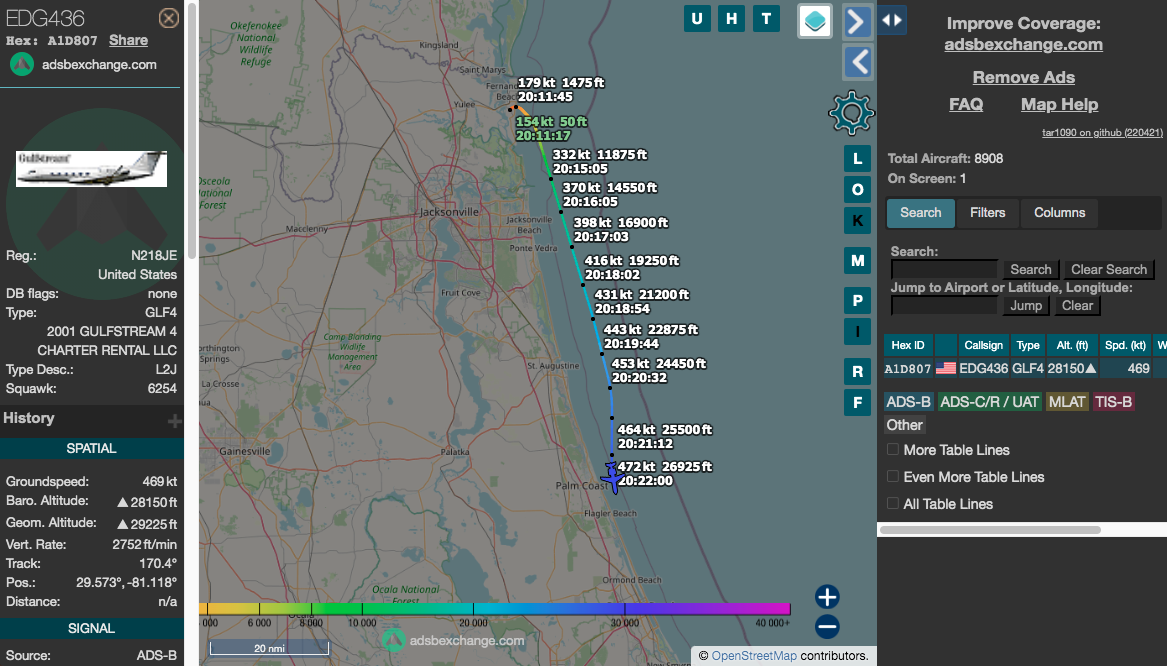Click the U map toggle button
The width and height of the screenshot is (1167, 666).
[697, 19]
